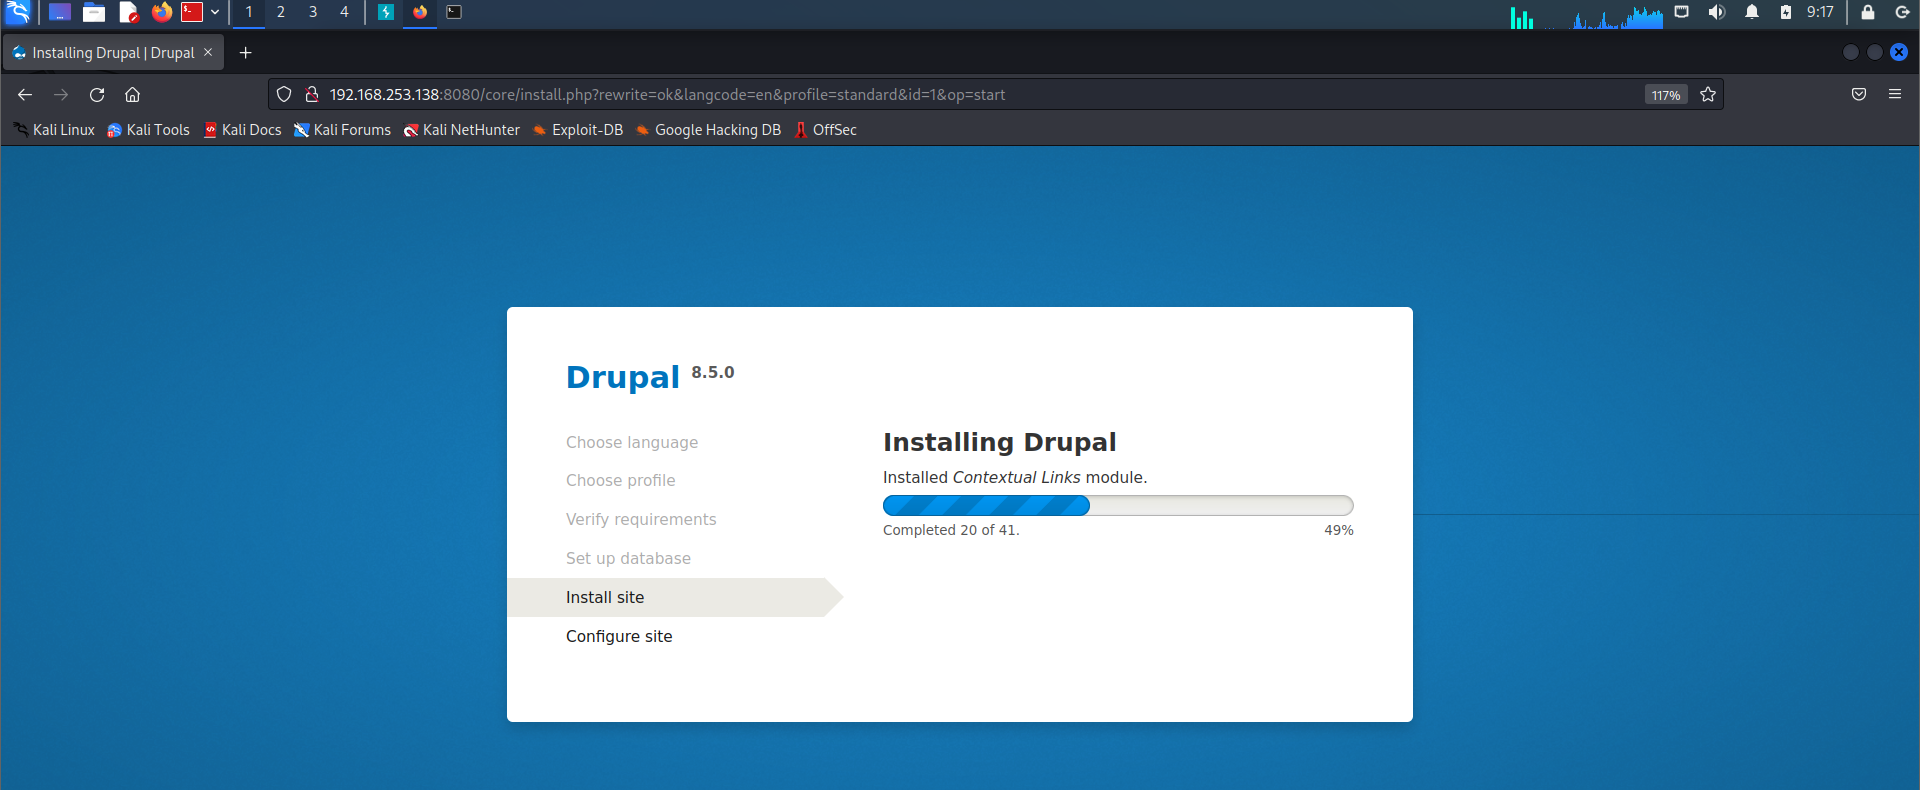Screen dimensions: 1920x790
Task: Reset the 117% zoom level badge
Action: [x=1666, y=95]
